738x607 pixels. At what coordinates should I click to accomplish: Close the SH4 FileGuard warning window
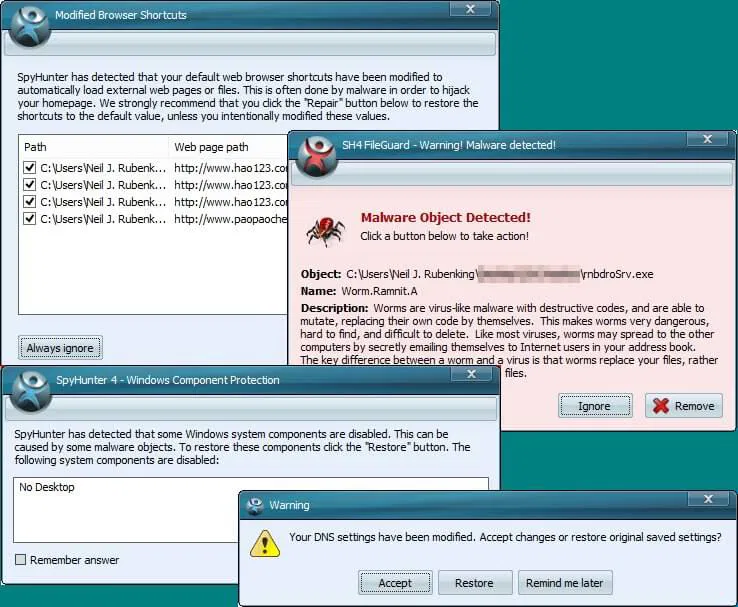(x=707, y=139)
